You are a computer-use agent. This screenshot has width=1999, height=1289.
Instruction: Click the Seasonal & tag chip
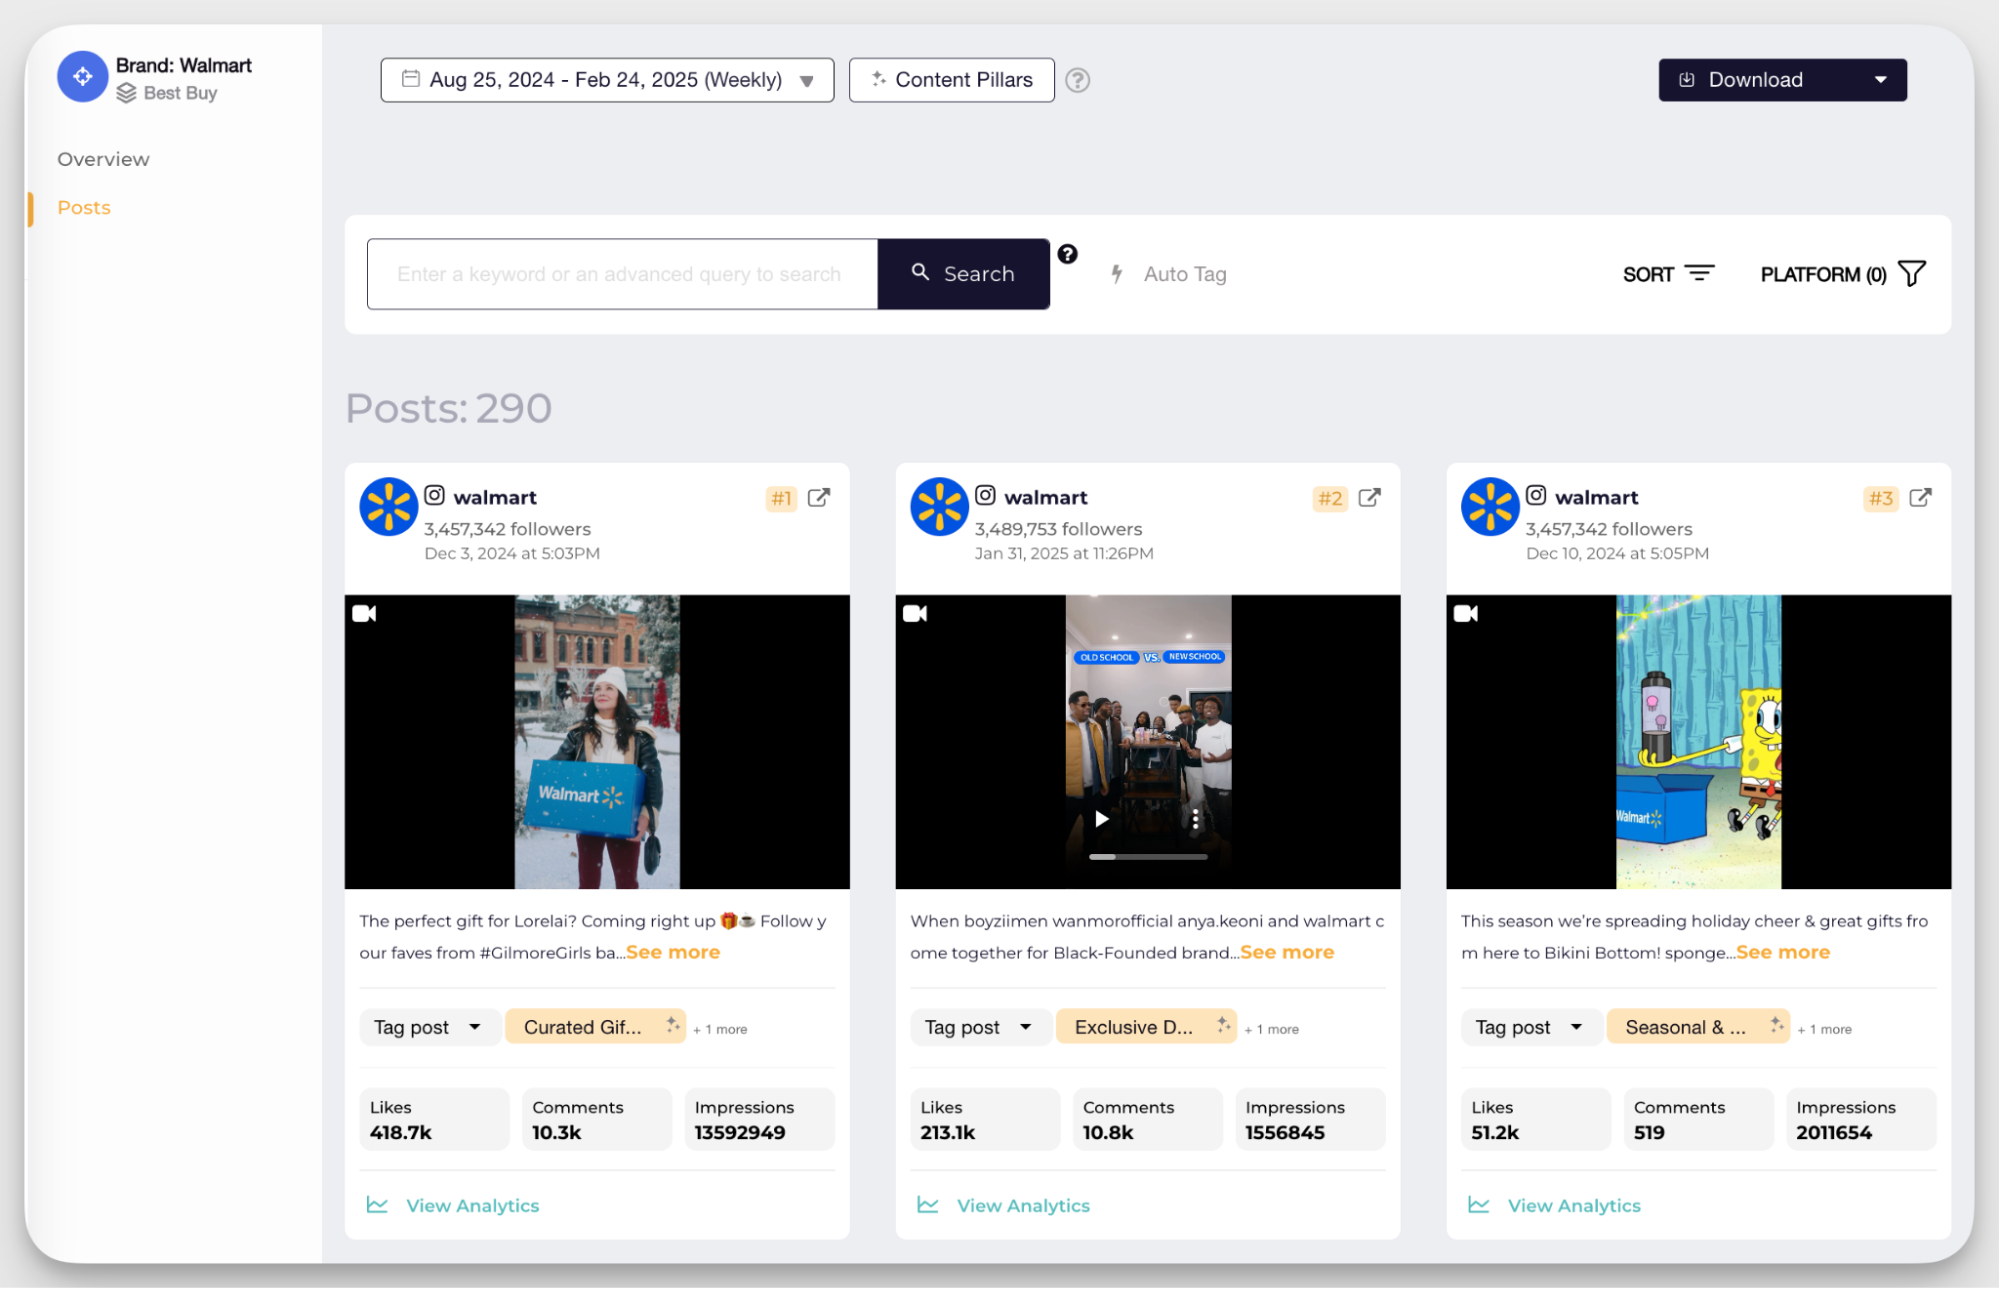1698,1027
